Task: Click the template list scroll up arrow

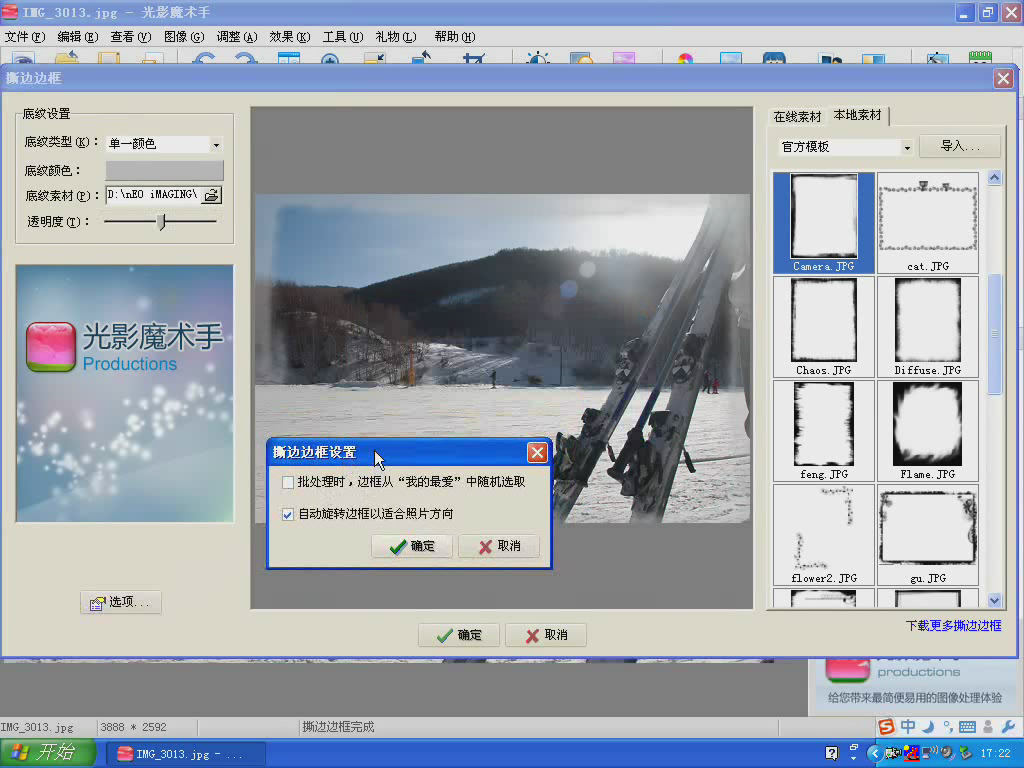Action: click(994, 178)
